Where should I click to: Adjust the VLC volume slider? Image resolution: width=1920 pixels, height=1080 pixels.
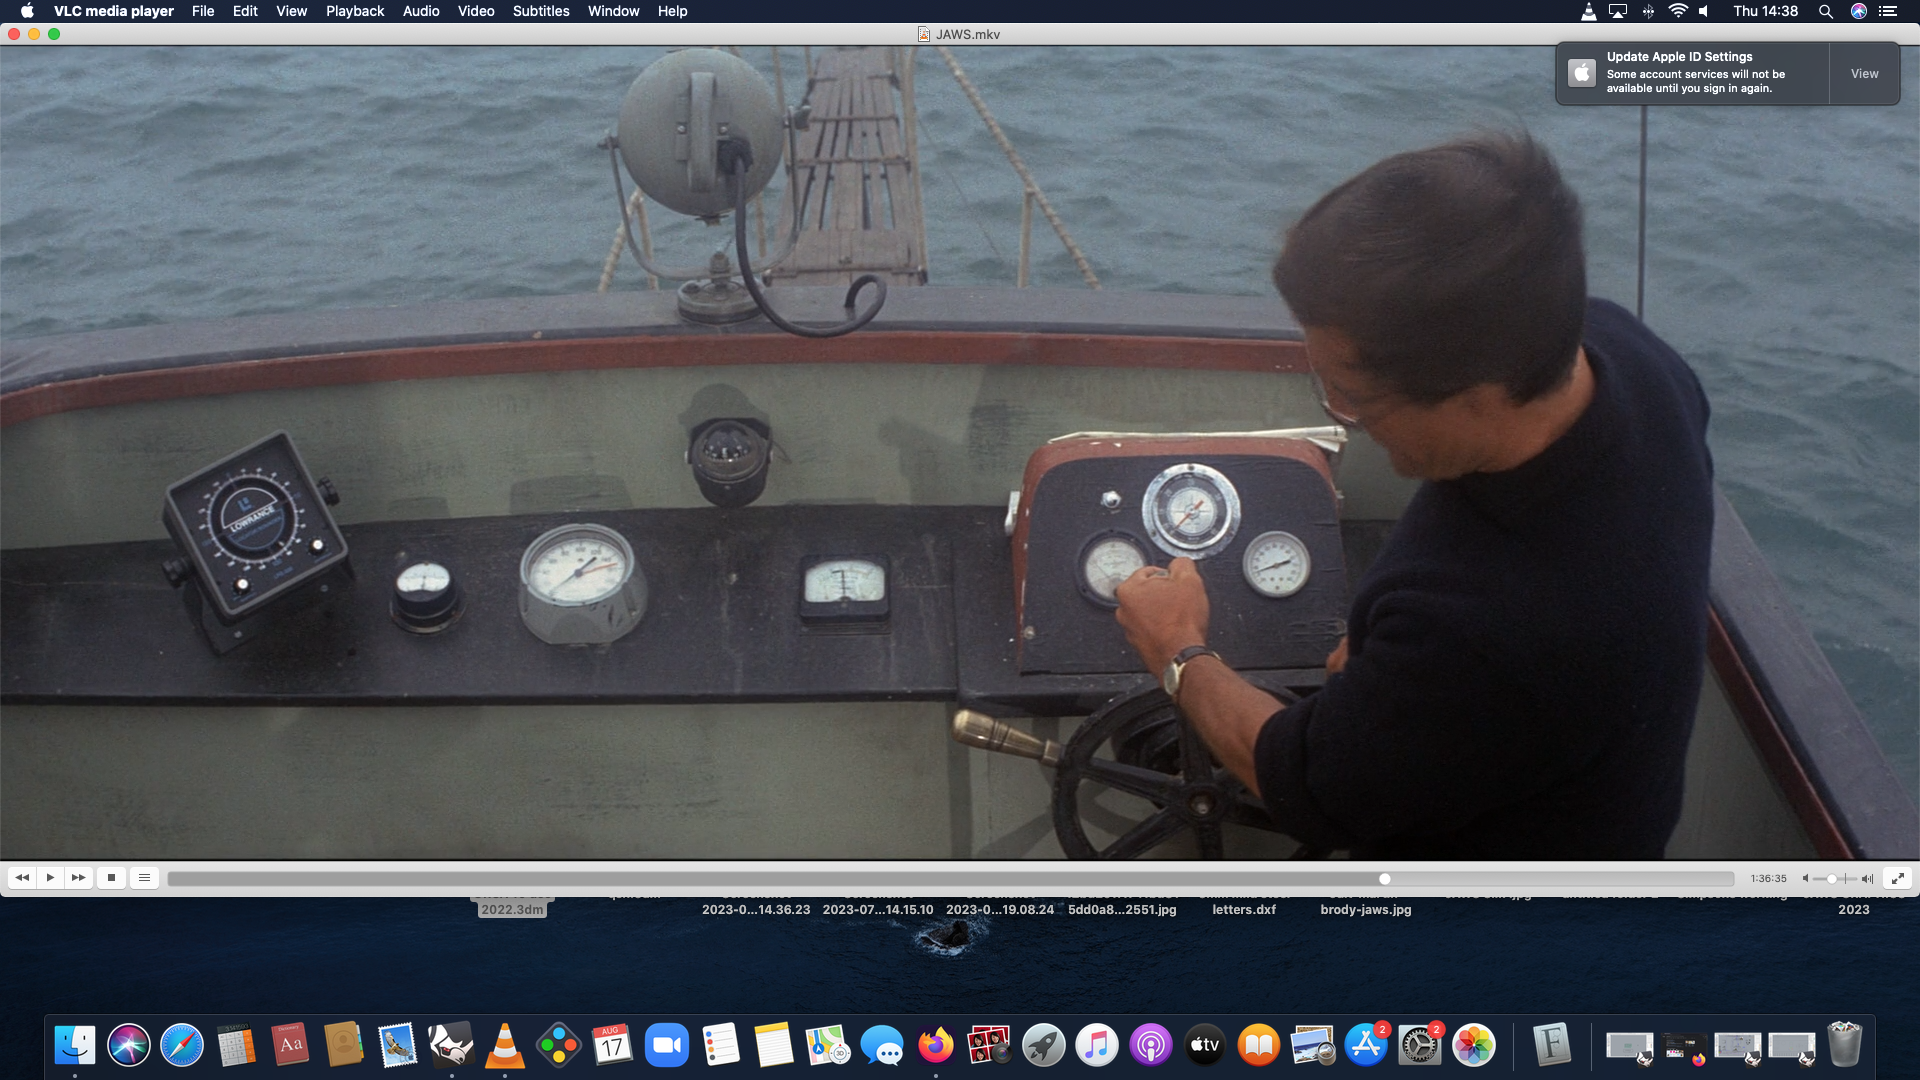[x=1835, y=879]
